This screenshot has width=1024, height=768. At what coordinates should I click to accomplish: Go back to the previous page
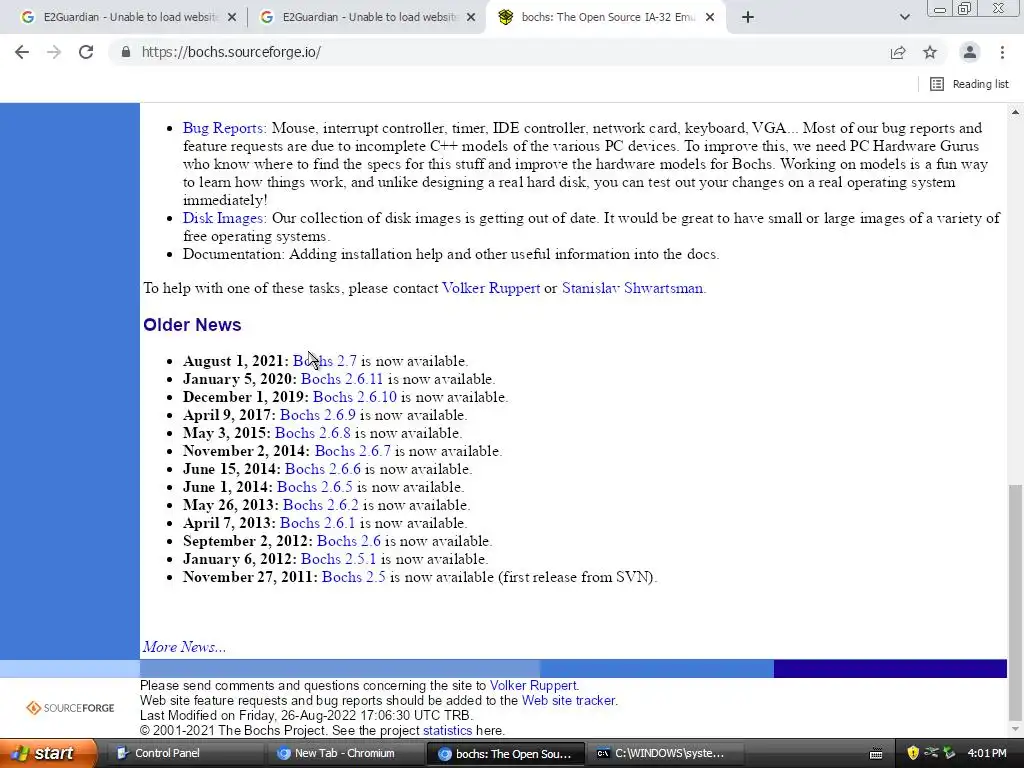[x=22, y=52]
